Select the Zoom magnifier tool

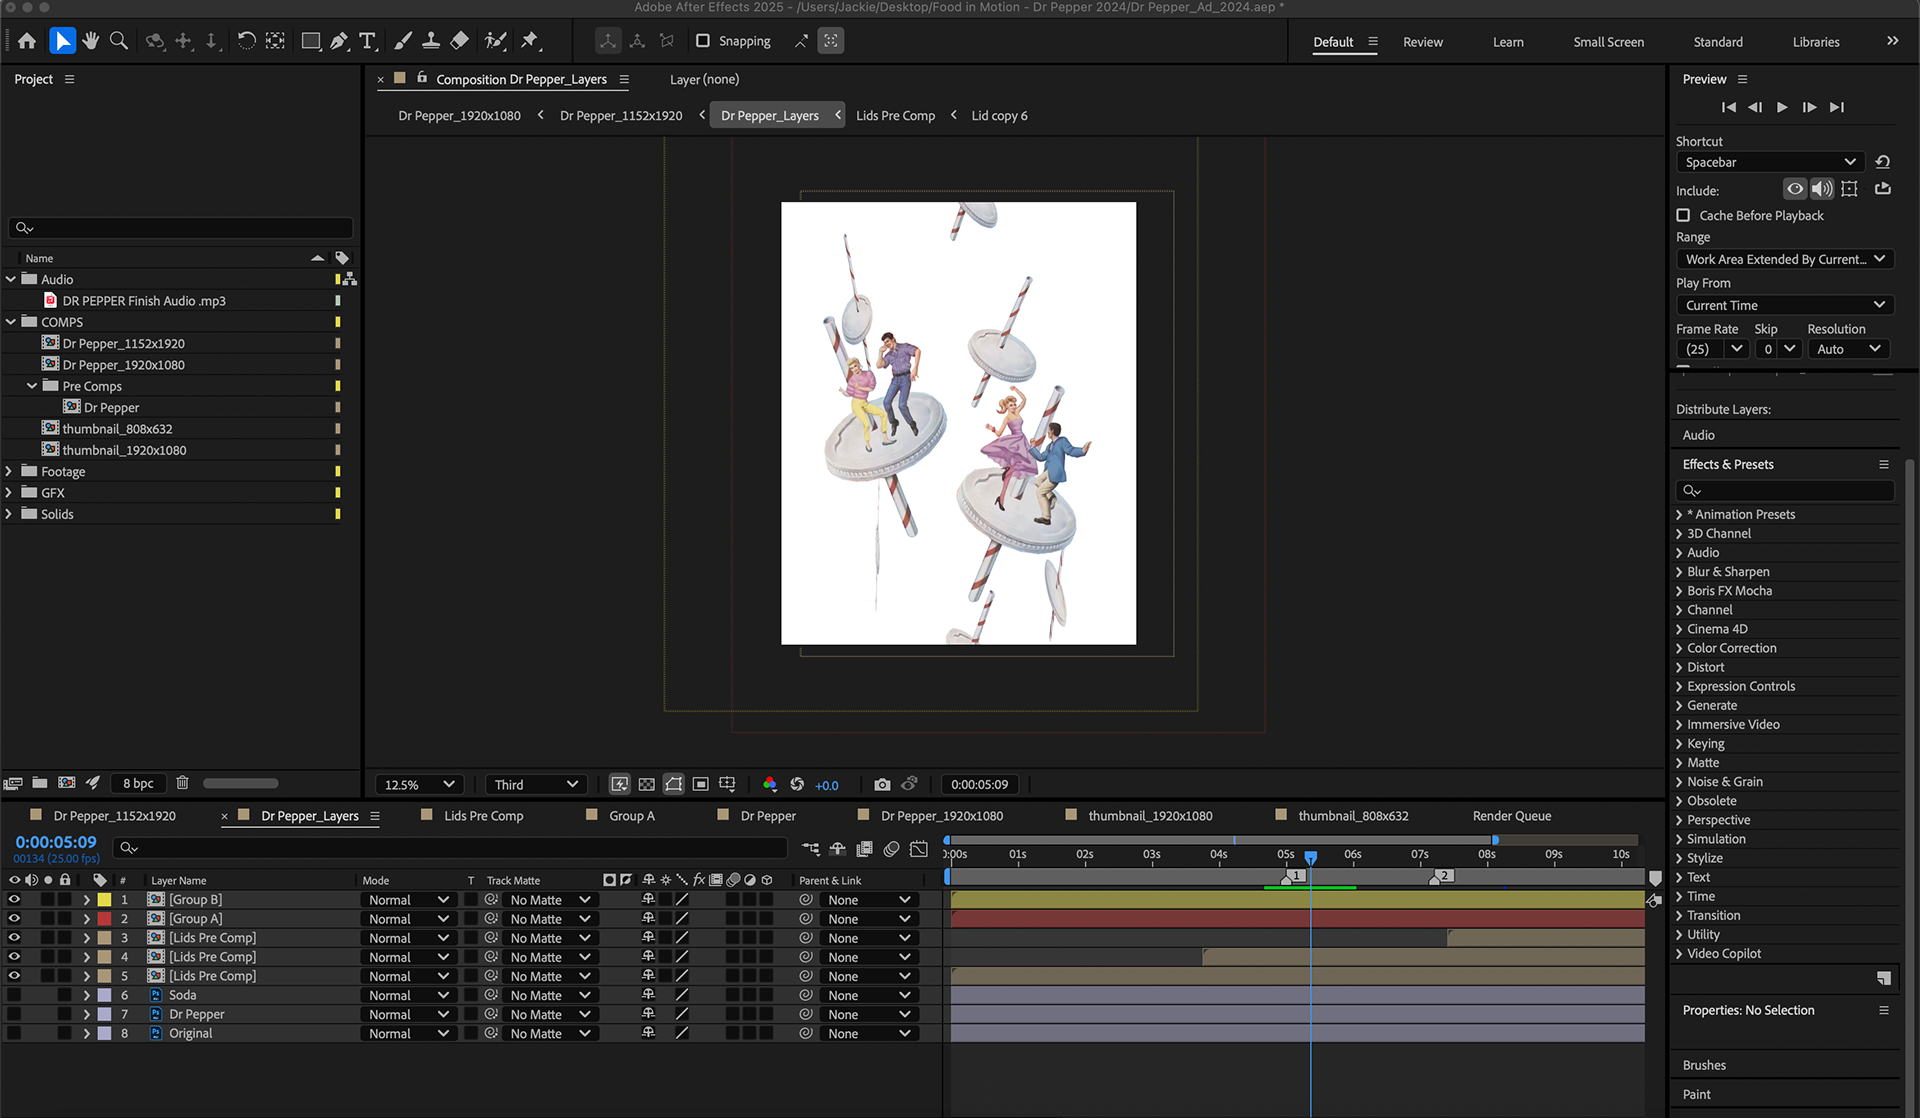tap(119, 41)
